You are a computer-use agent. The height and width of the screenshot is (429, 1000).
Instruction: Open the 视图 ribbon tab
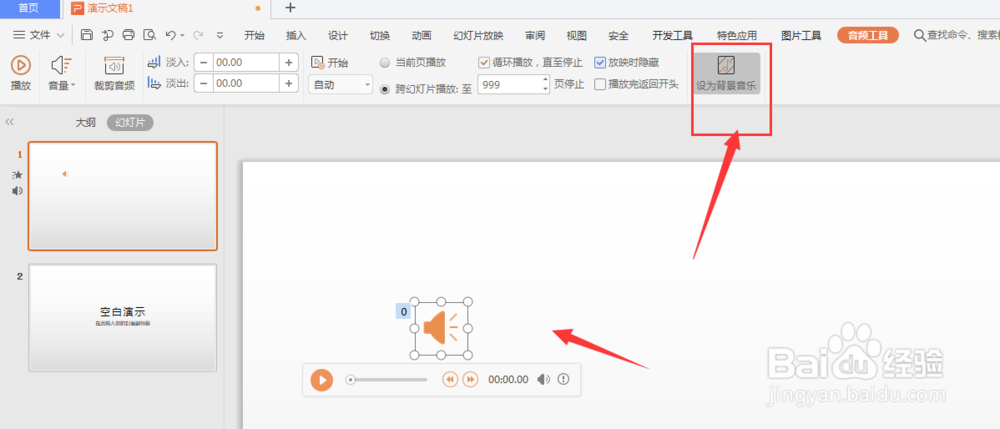pos(577,36)
